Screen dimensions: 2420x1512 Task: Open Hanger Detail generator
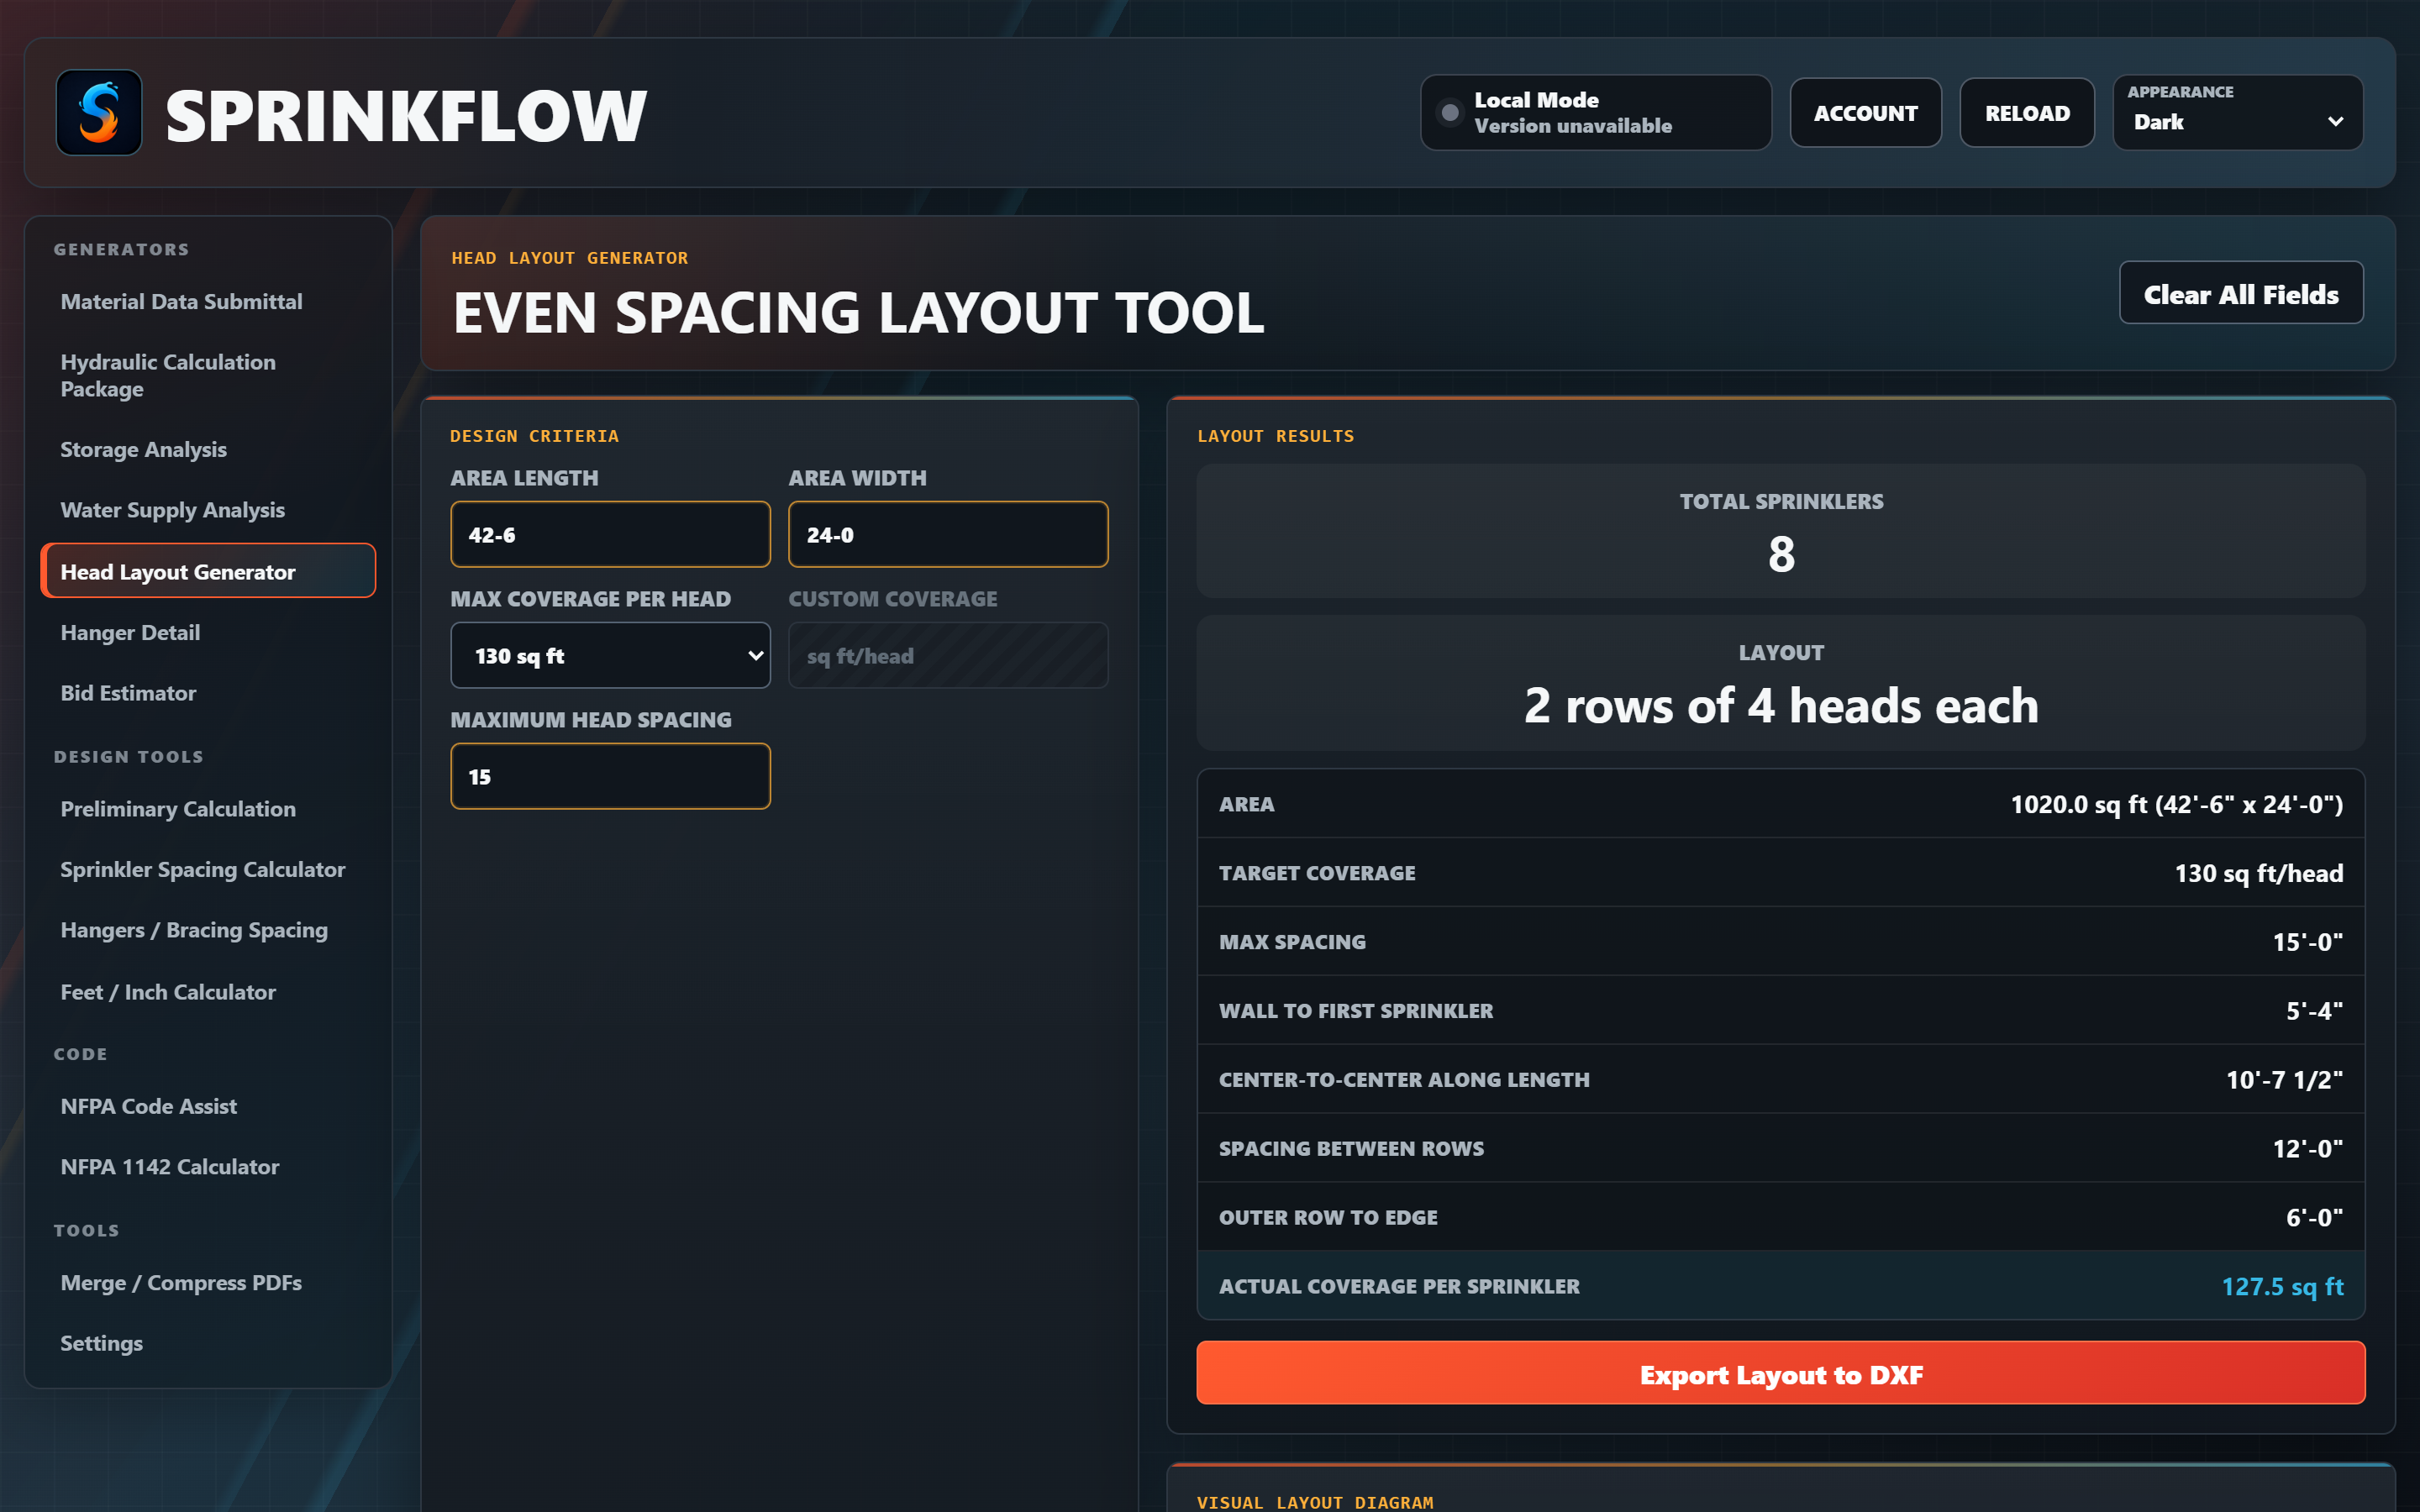point(208,633)
